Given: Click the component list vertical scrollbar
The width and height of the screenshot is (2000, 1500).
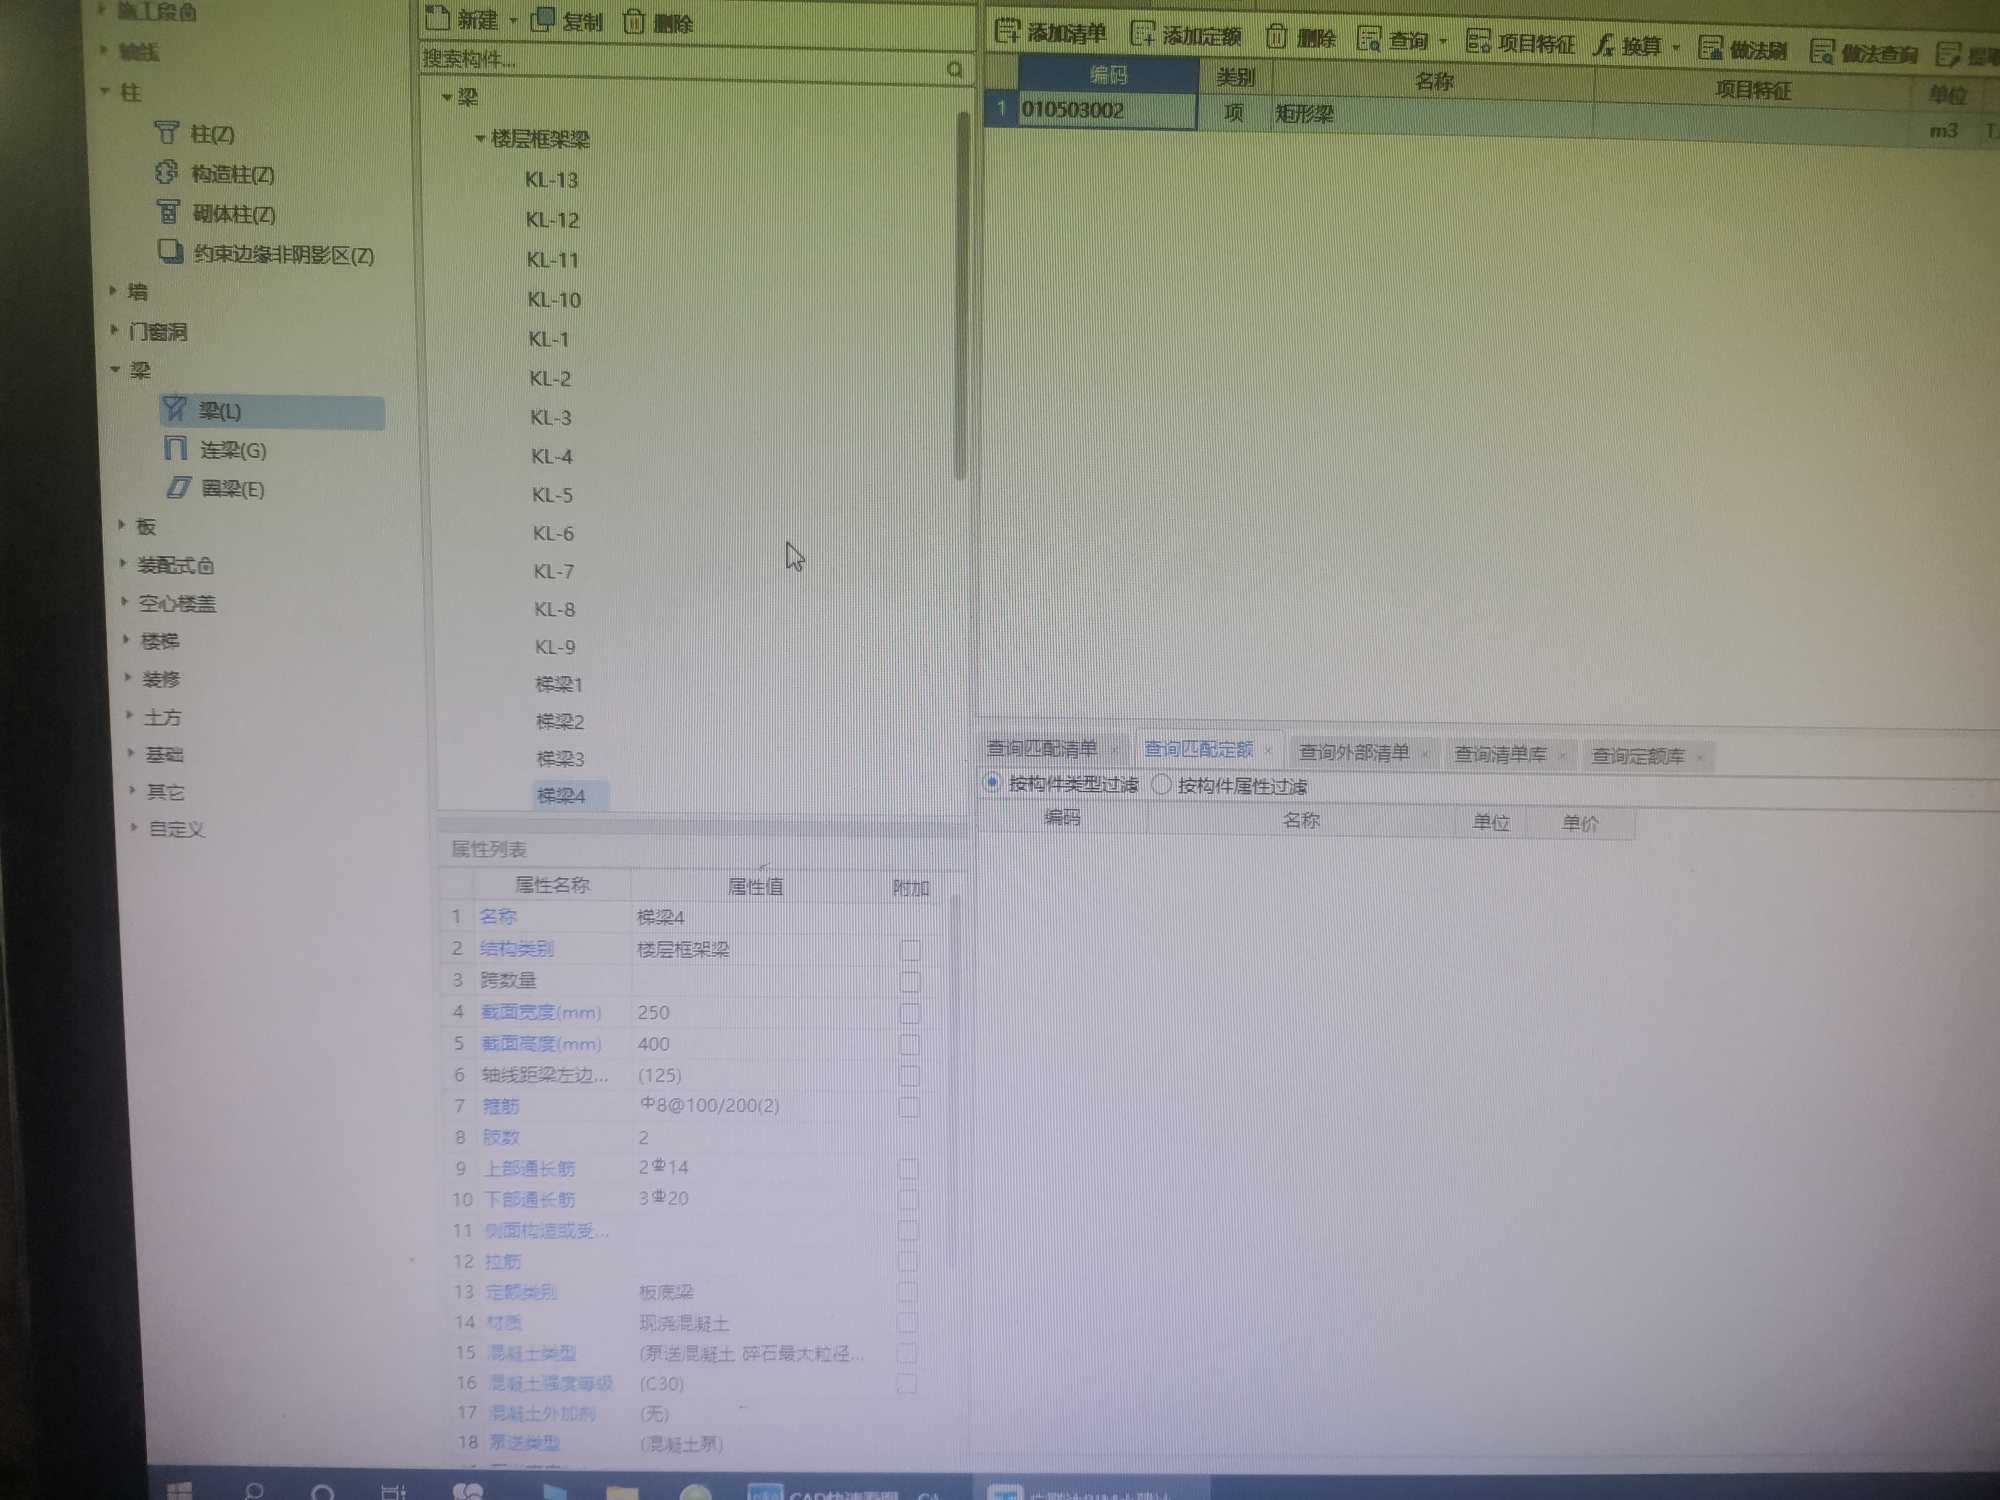Looking at the screenshot, I should pyautogui.click(x=961, y=296).
